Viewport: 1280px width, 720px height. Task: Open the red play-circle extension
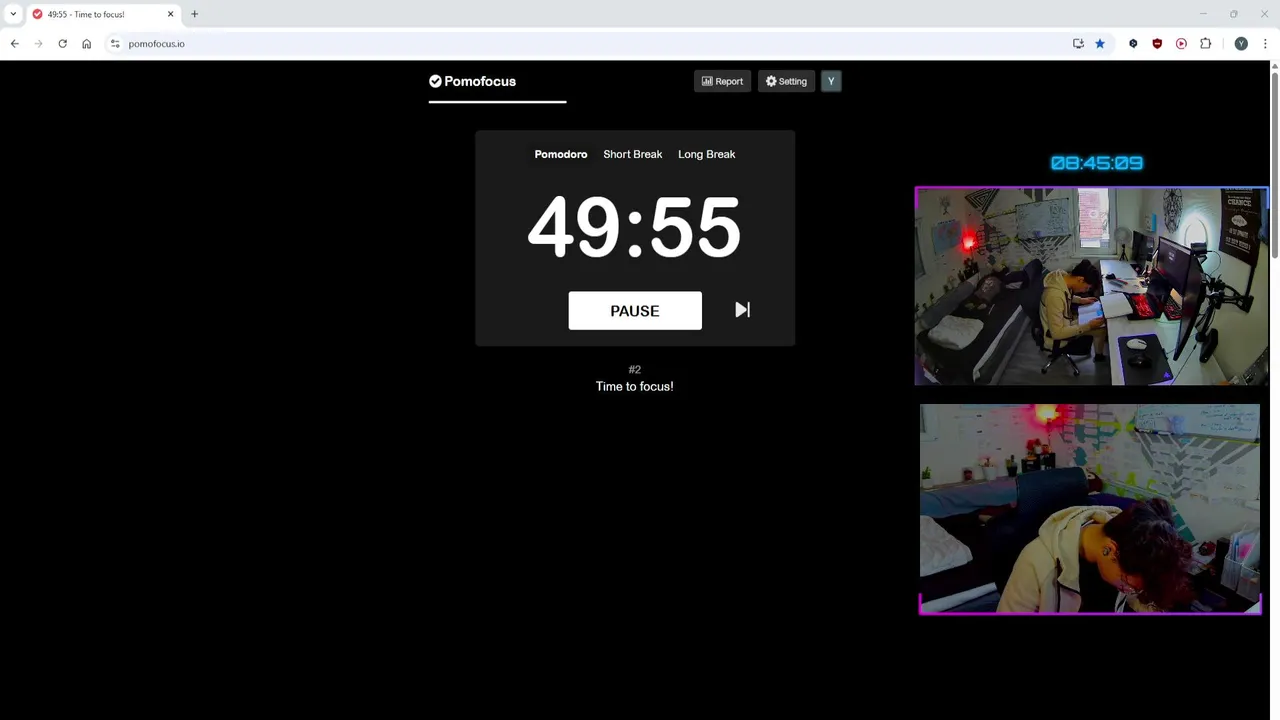tap(1181, 44)
